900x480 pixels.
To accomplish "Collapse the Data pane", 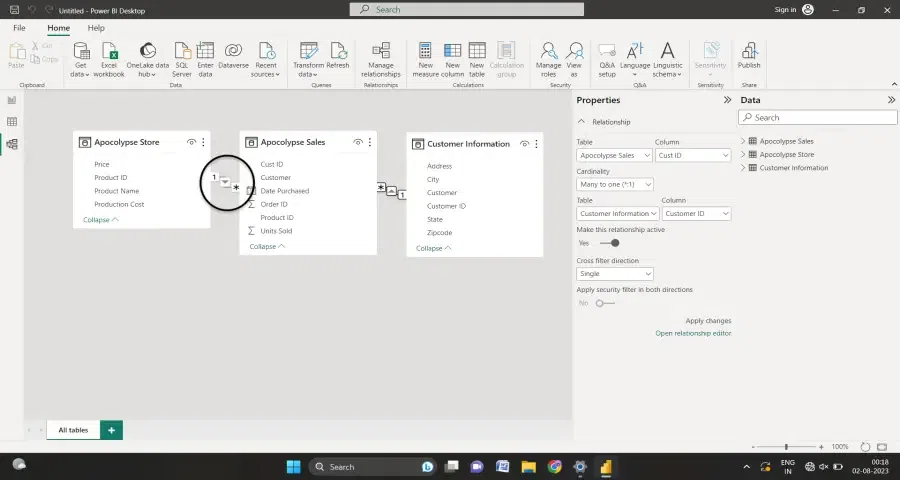I will point(891,100).
